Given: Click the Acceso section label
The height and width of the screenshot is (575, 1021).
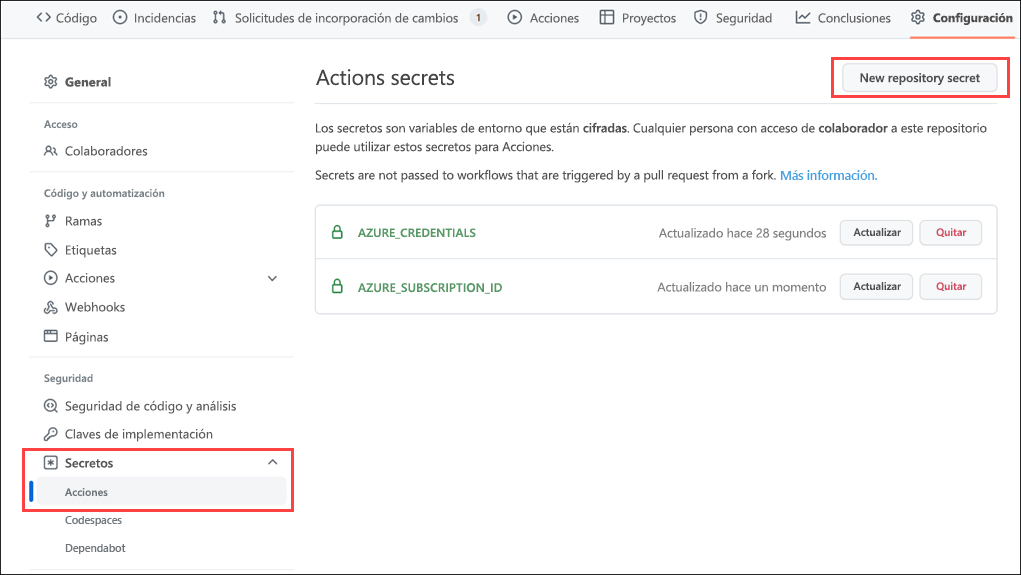Looking at the screenshot, I should point(61,124).
